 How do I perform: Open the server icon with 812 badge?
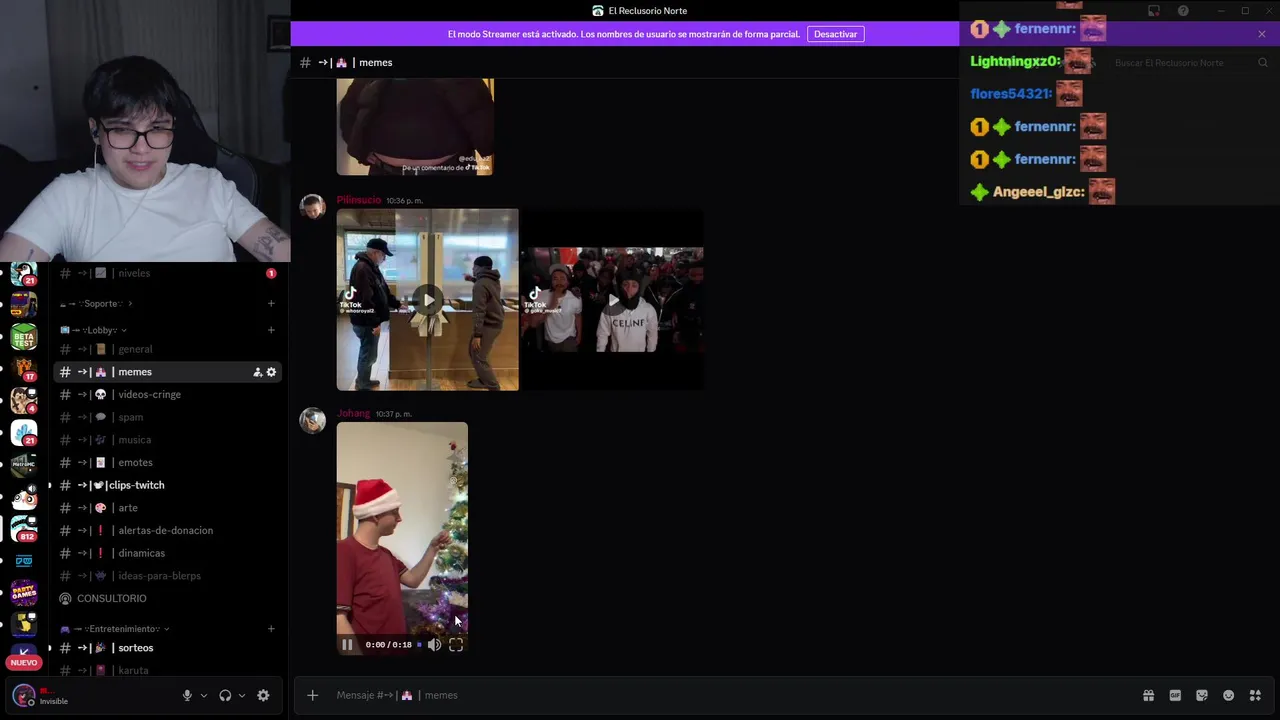coord(24,528)
